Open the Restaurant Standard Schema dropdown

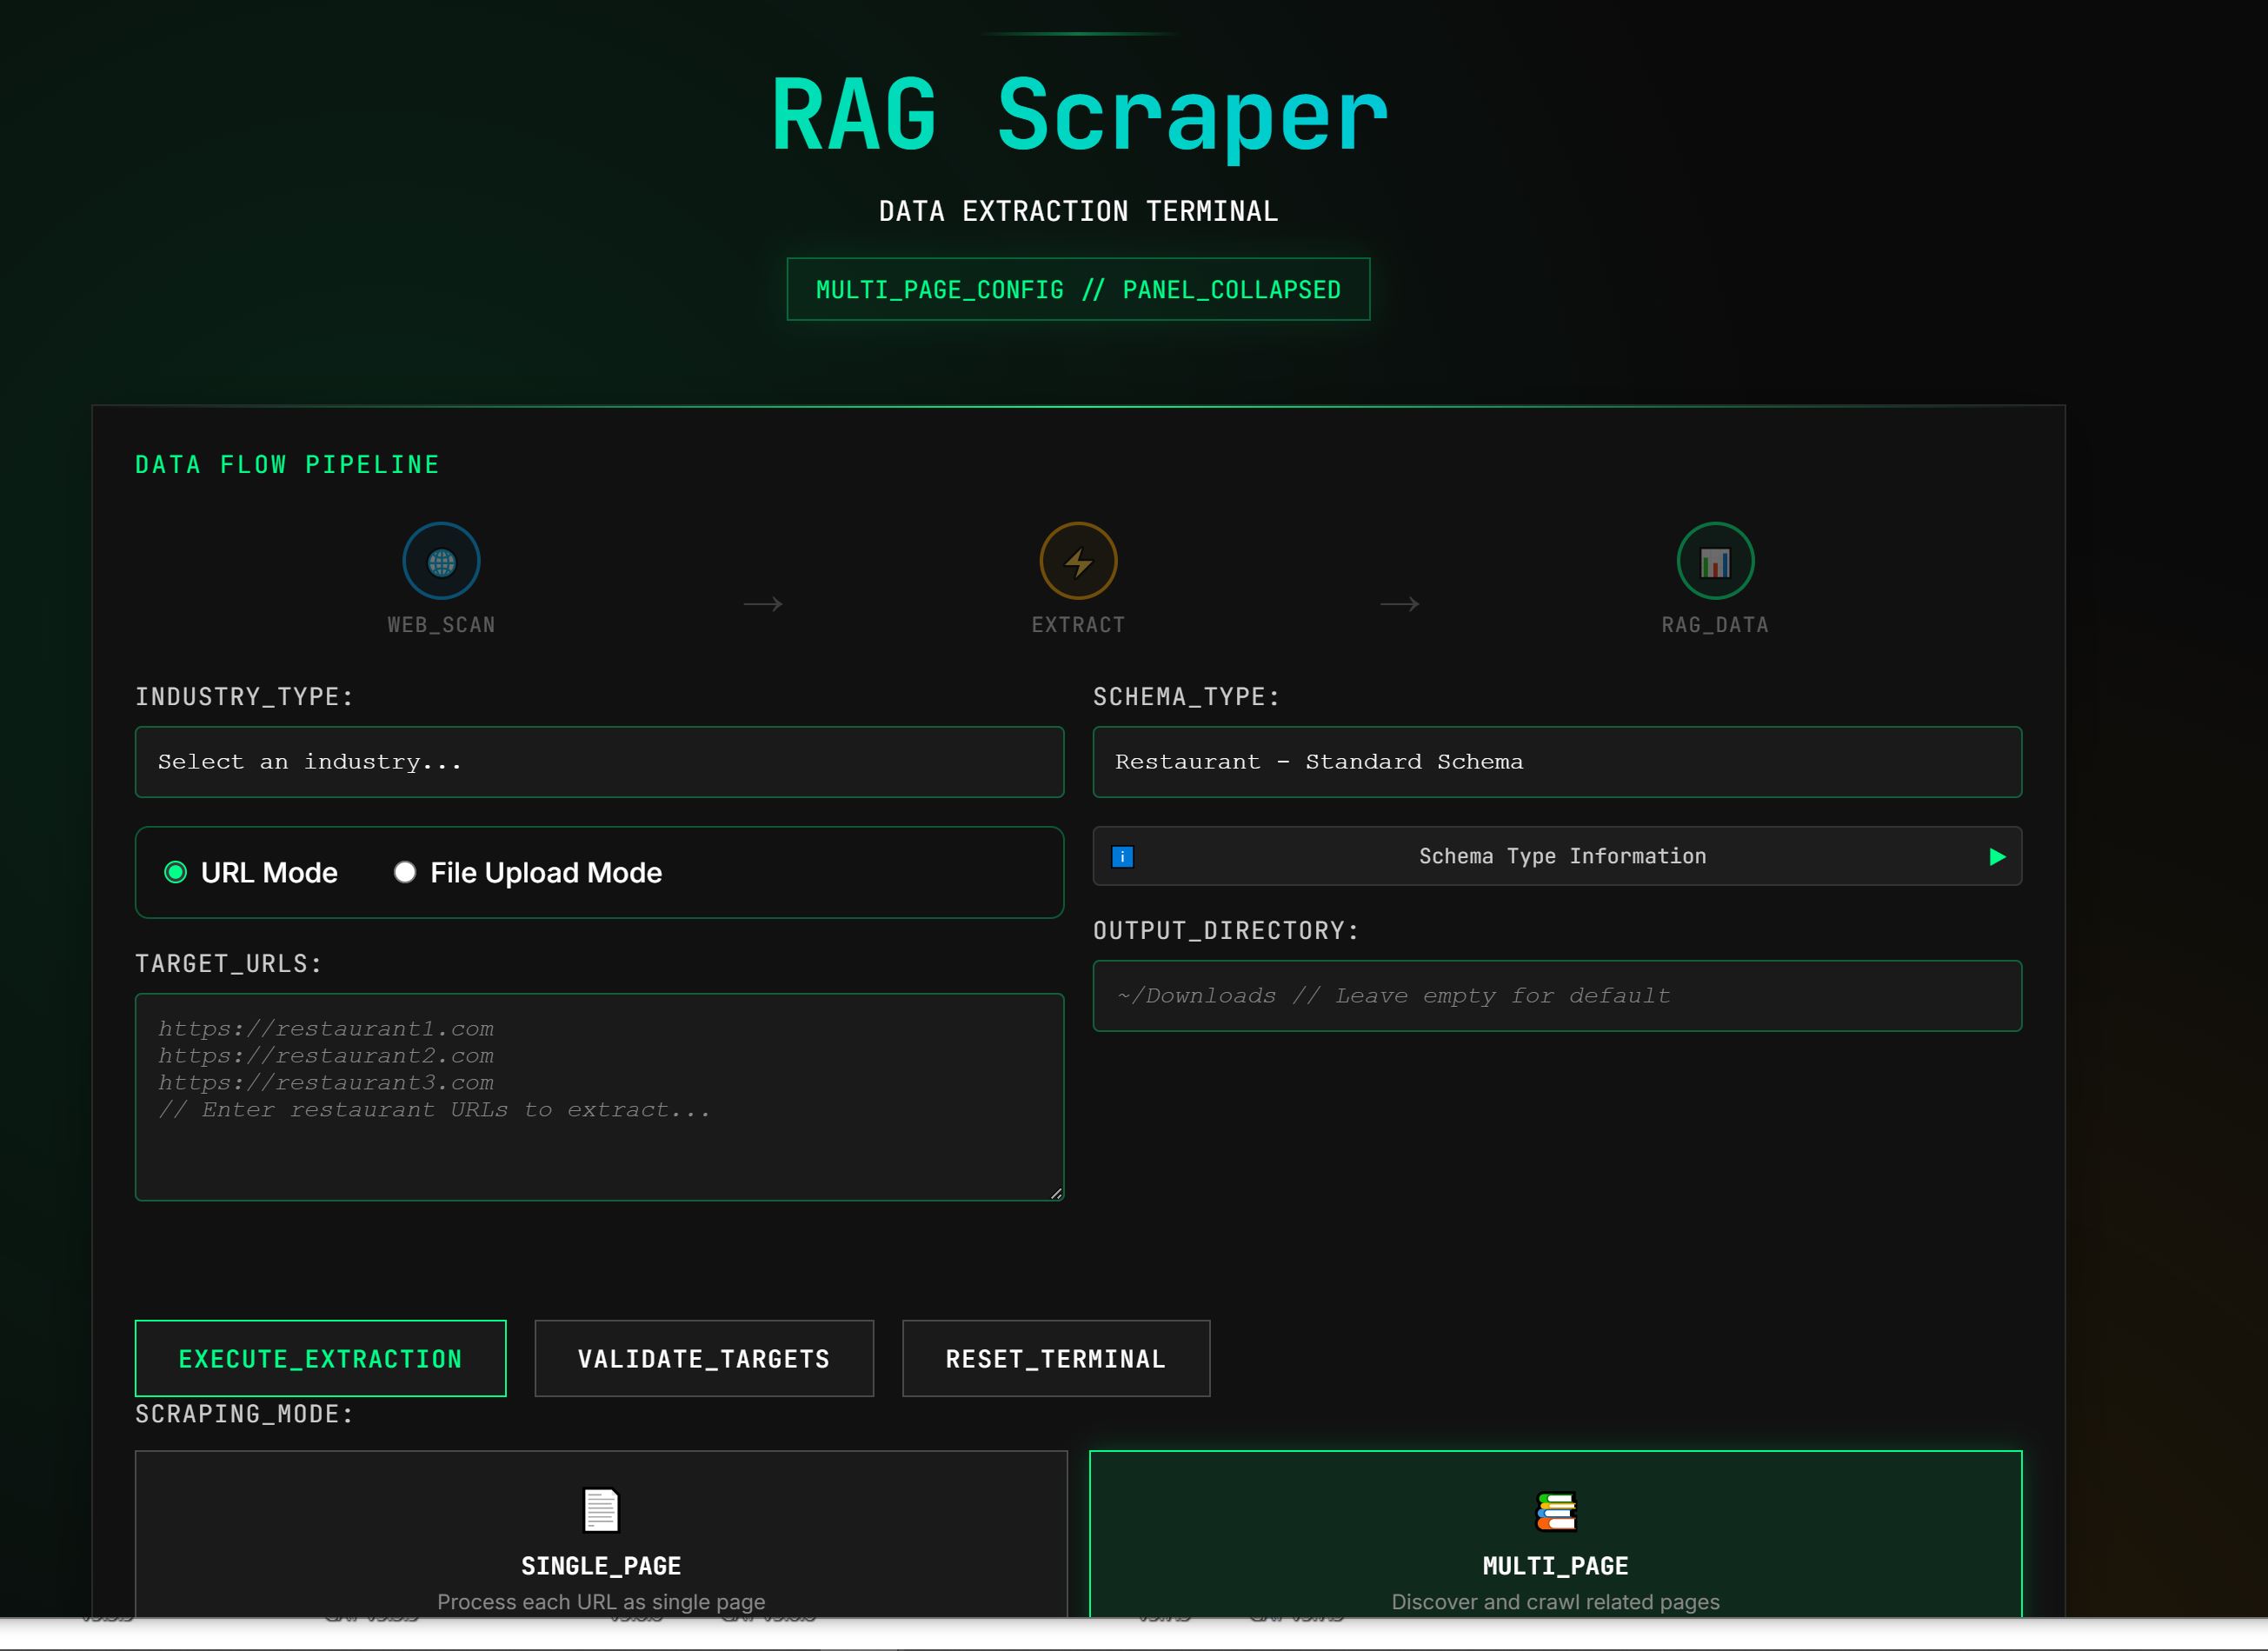pos(1557,762)
